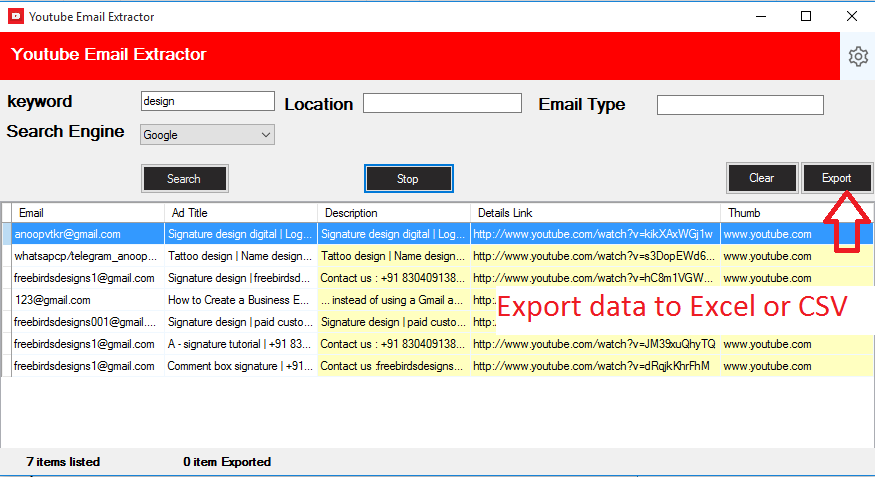
Task: Sort by the Details Link column header
Action: [x=595, y=213]
